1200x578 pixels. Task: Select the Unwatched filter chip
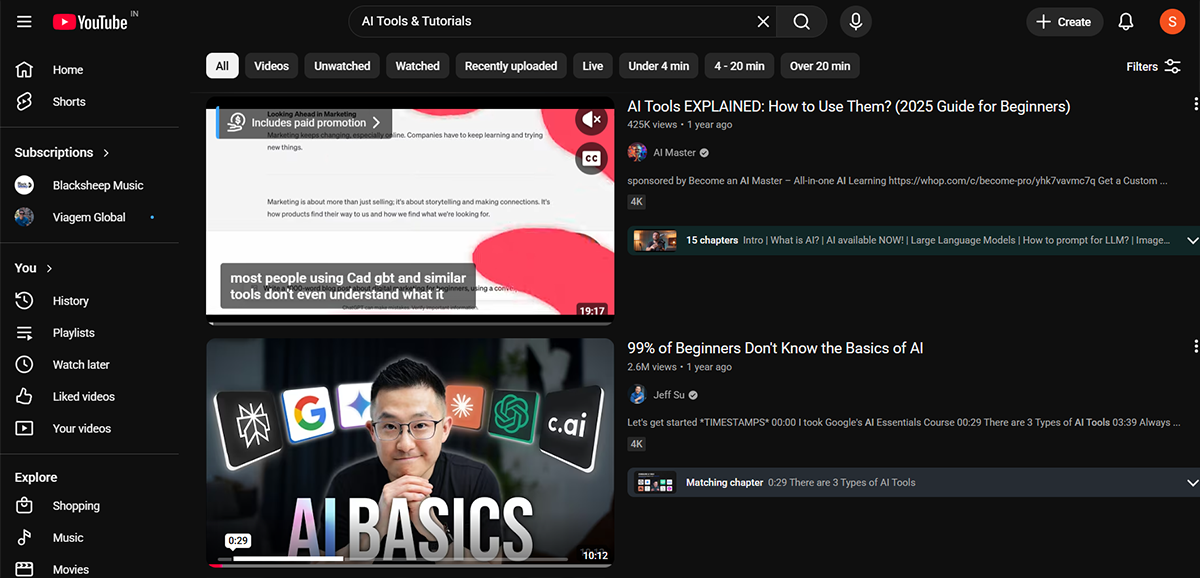[342, 66]
